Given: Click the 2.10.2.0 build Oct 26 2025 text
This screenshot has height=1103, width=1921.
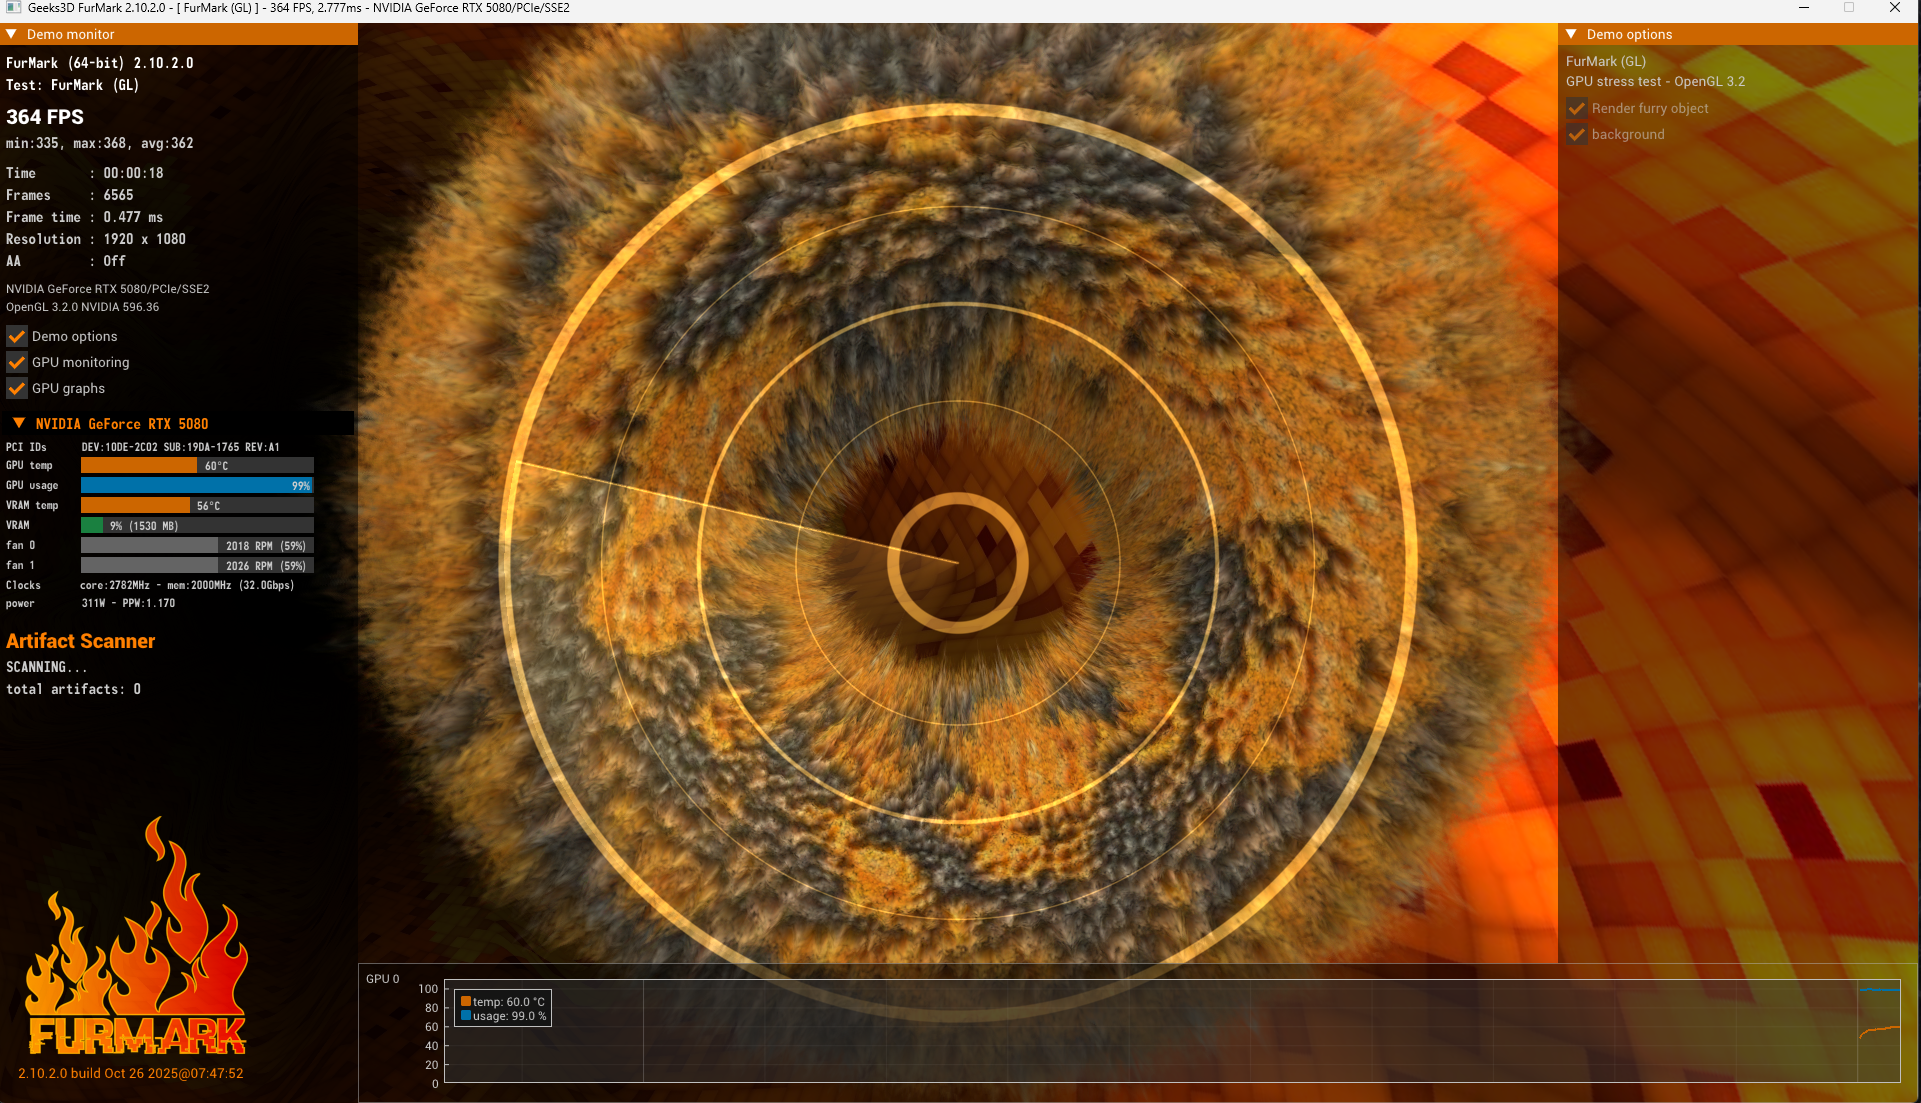Looking at the screenshot, I should pos(131,1073).
